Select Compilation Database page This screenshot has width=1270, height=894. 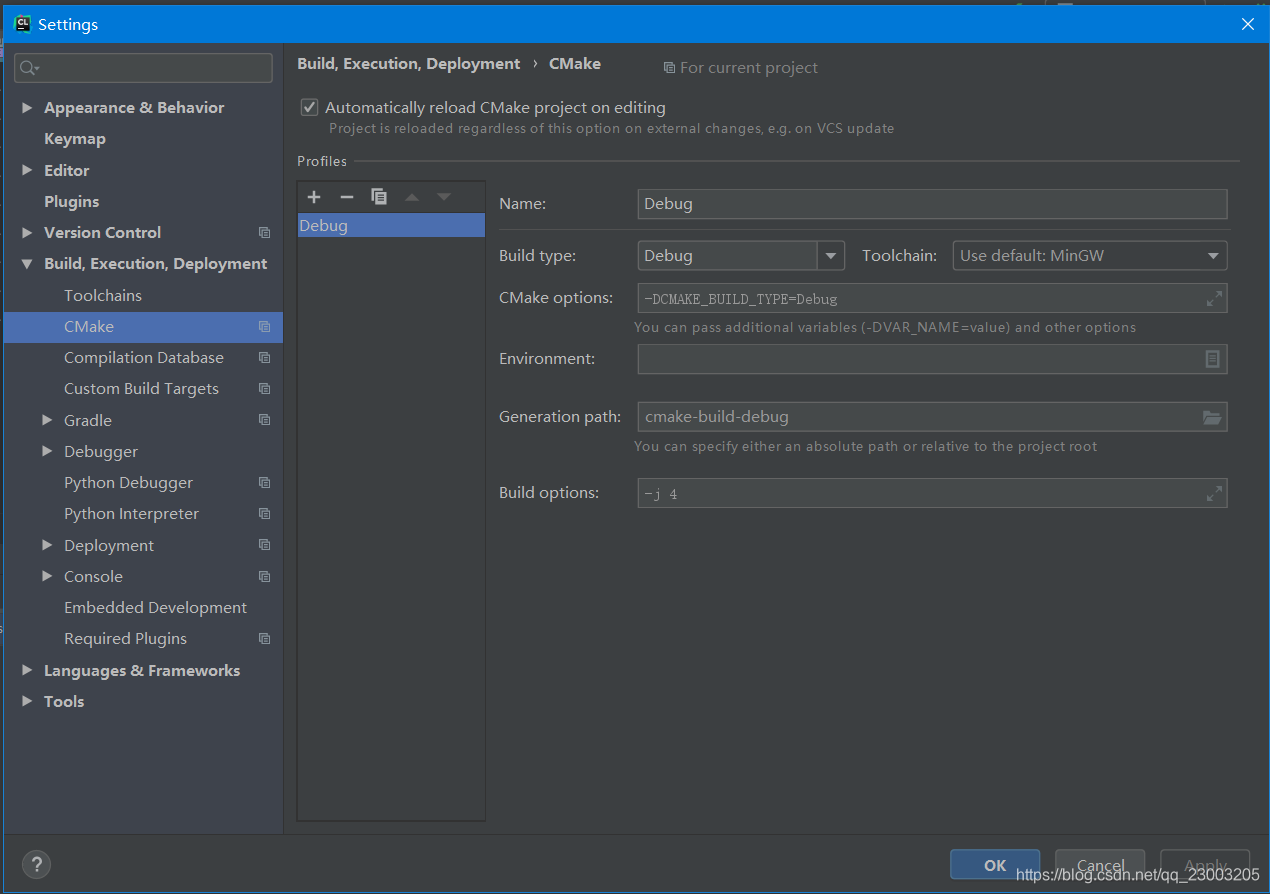[143, 358]
